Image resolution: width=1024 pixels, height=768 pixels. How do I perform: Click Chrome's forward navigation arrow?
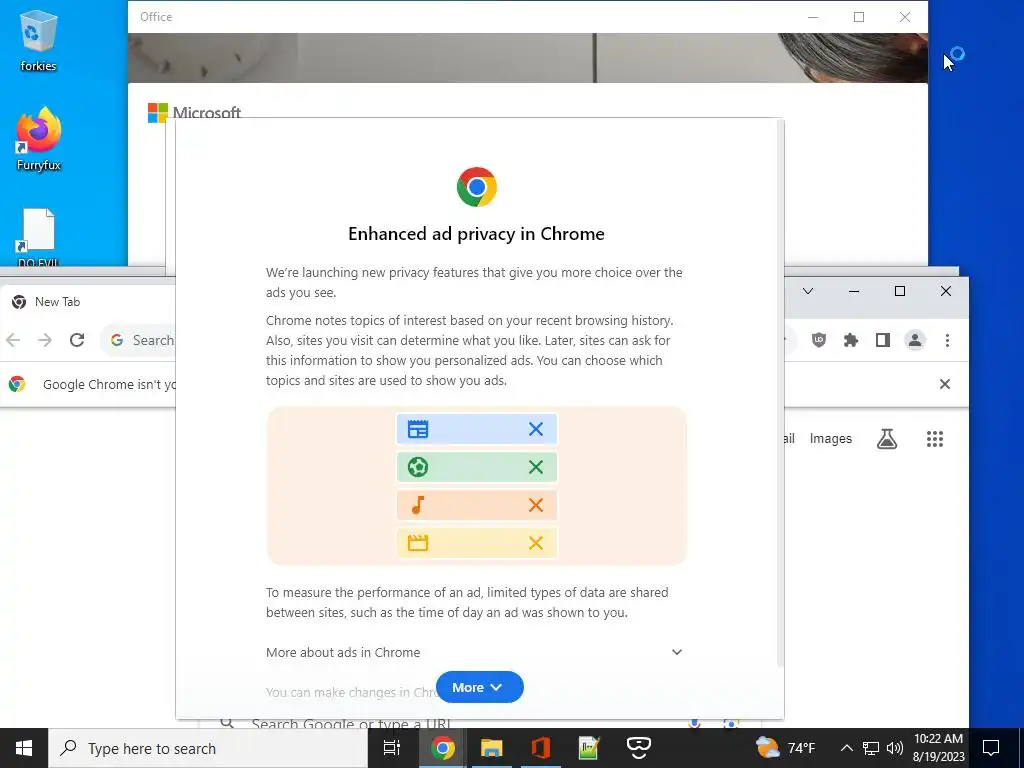click(44, 340)
